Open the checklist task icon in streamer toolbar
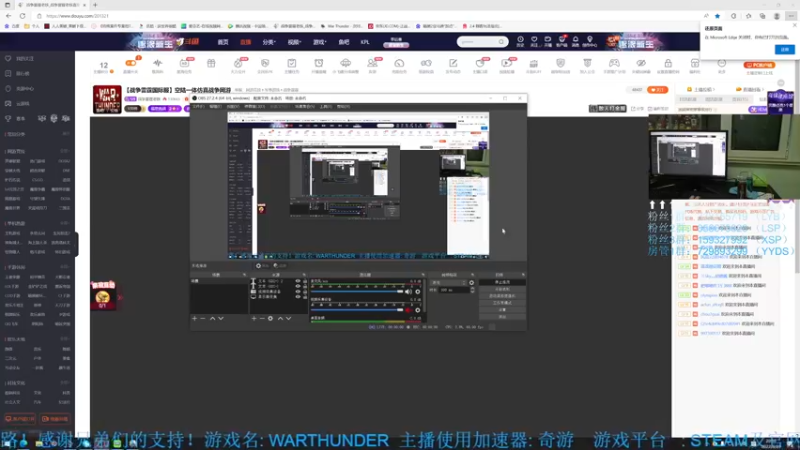Viewport: 800px width, 450px height. point(291,63)
